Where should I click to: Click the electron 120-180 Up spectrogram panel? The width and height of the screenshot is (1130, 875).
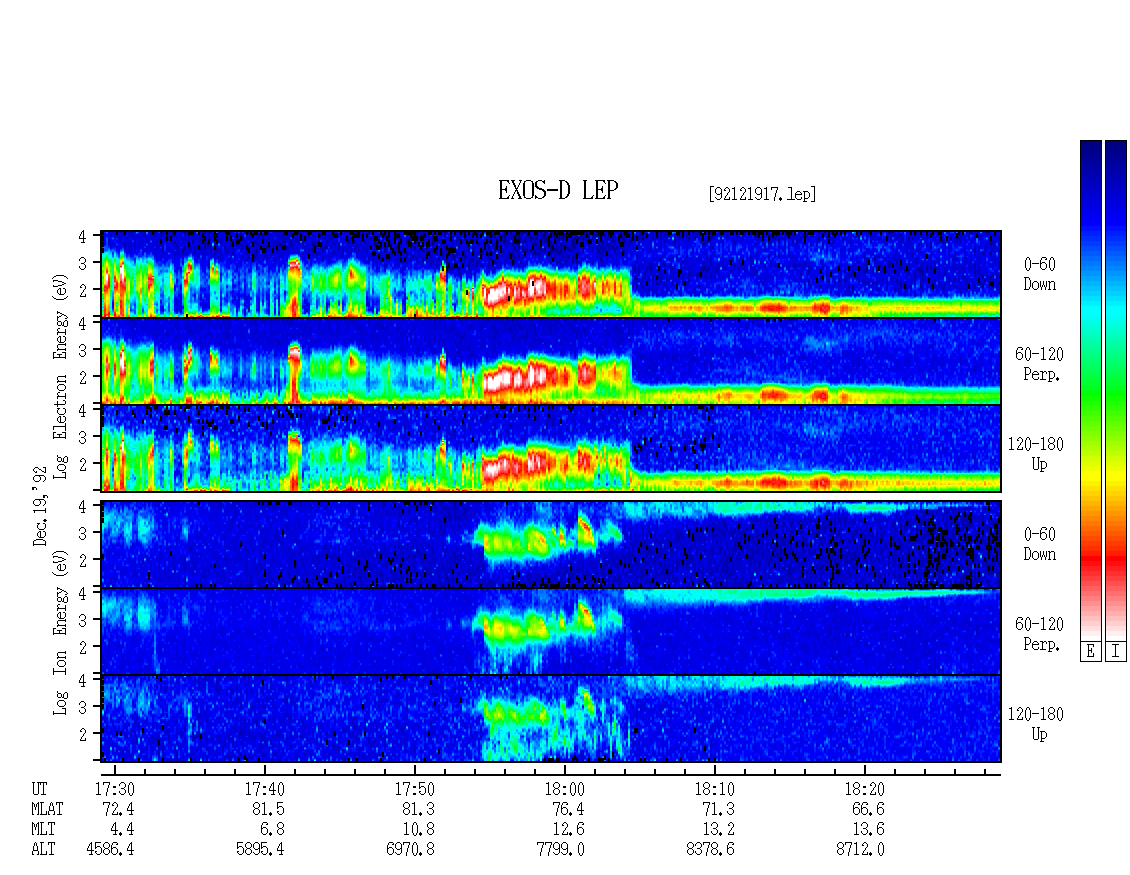point(551,448)
